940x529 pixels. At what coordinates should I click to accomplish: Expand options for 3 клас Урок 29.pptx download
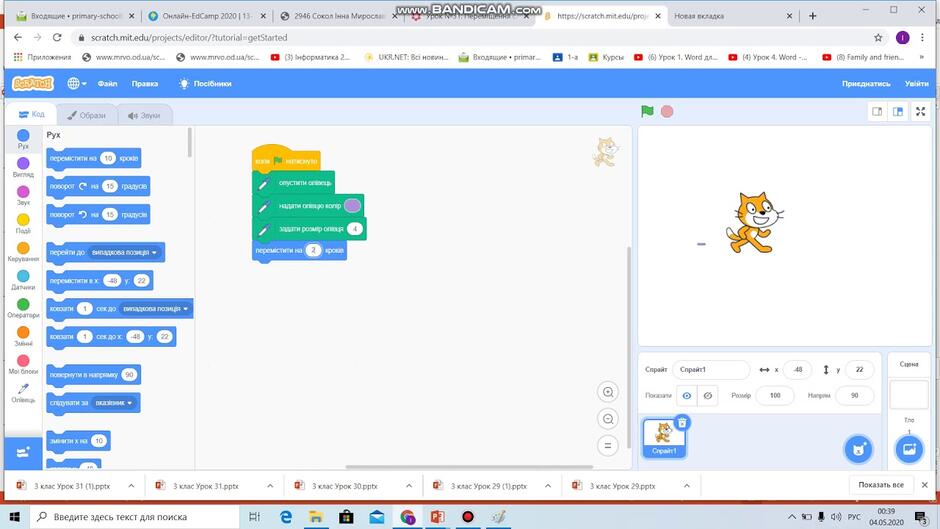coord(686,486)
